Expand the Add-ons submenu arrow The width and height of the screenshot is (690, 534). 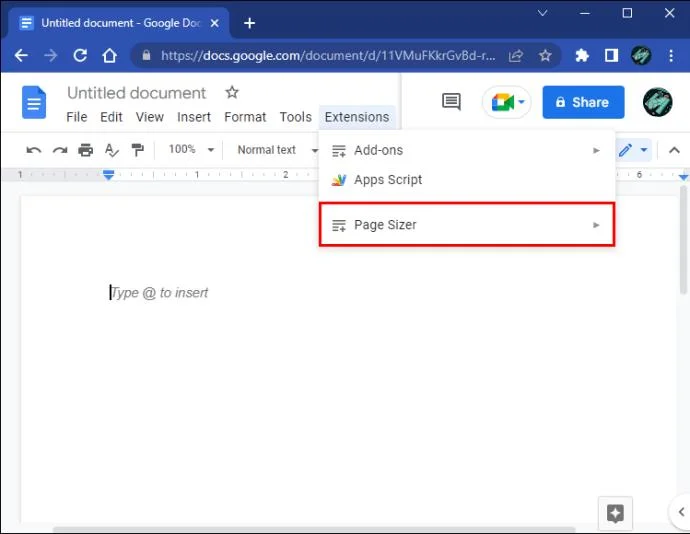click(x=596, y=151)
